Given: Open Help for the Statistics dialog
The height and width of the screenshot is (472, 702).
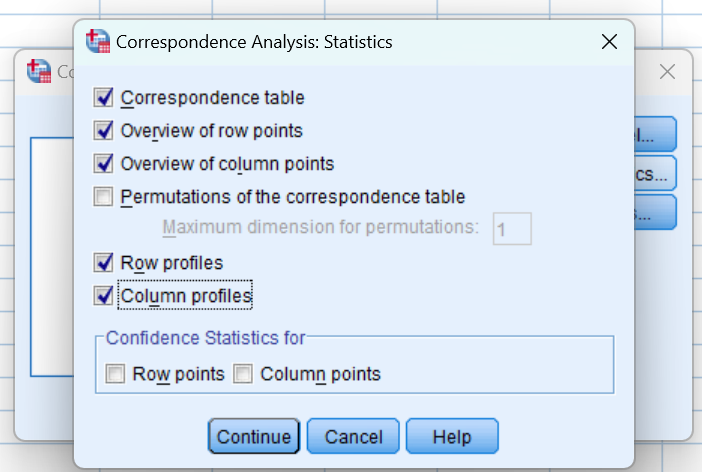Looking at the screenshot, I should coord(451,437).
